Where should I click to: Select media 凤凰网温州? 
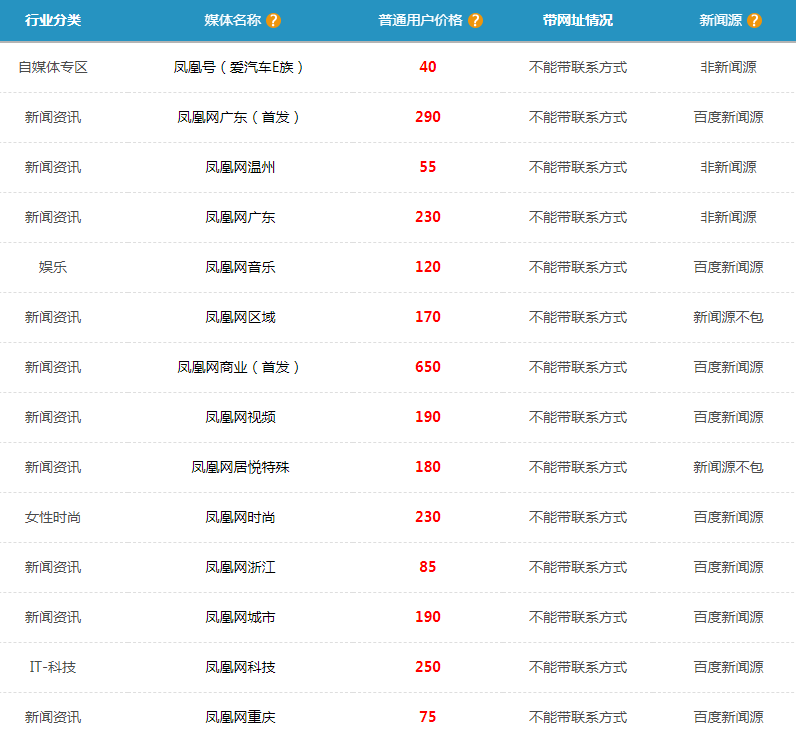click(x=240, y=167)
